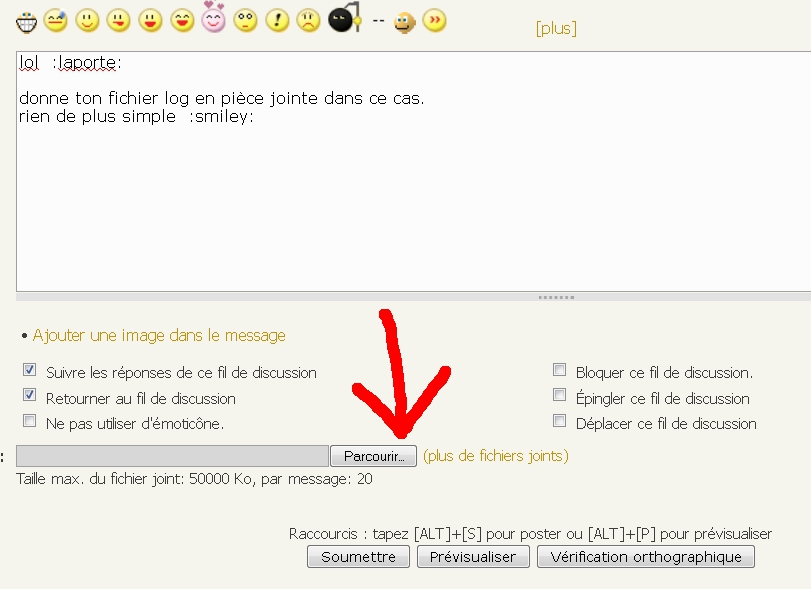The width and height of the screenshot is (811, 589).
Task: Check 'Épingler ce fil de discussion'
Action: [559, 395]
